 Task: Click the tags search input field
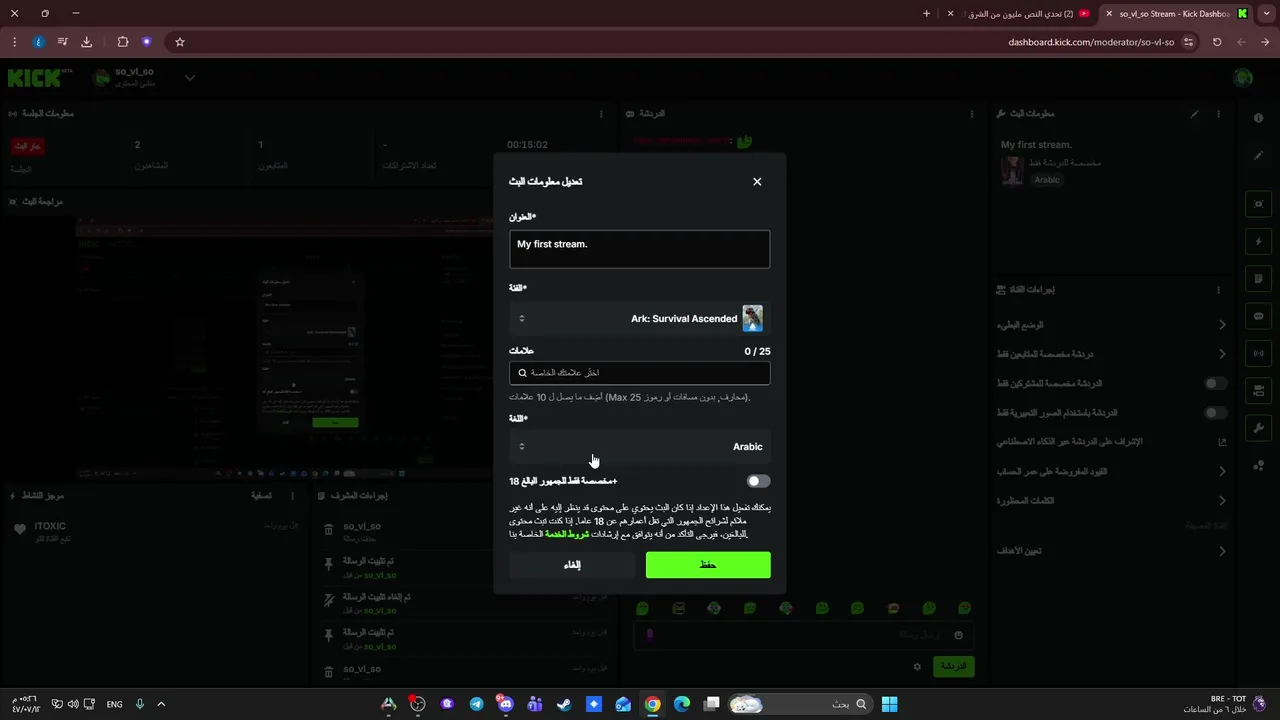[x=640, y=372]
